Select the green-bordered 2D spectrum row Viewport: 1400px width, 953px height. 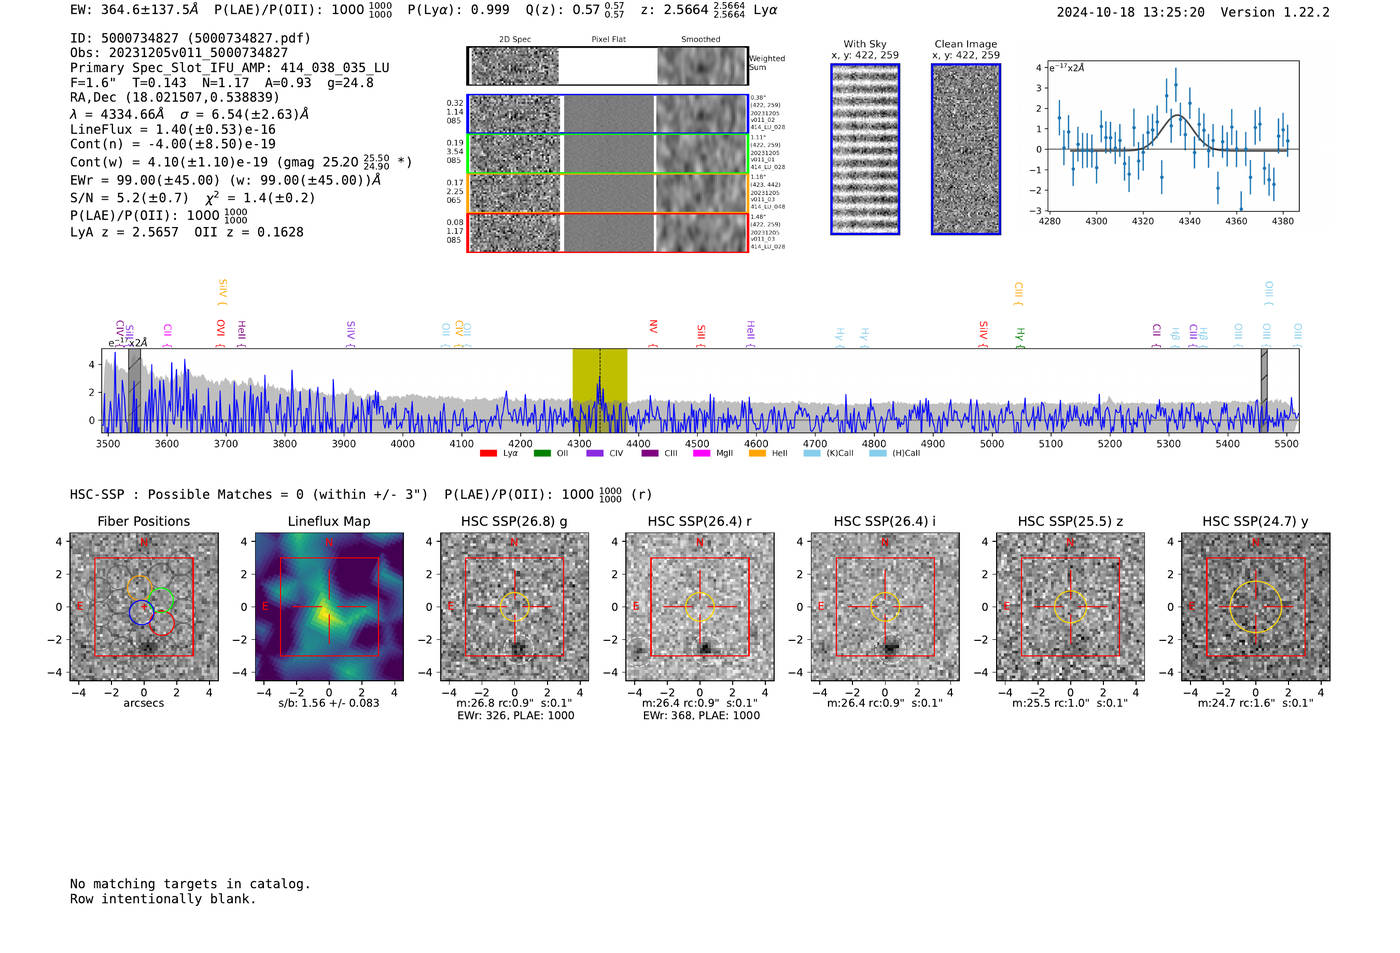click(607, 153)
